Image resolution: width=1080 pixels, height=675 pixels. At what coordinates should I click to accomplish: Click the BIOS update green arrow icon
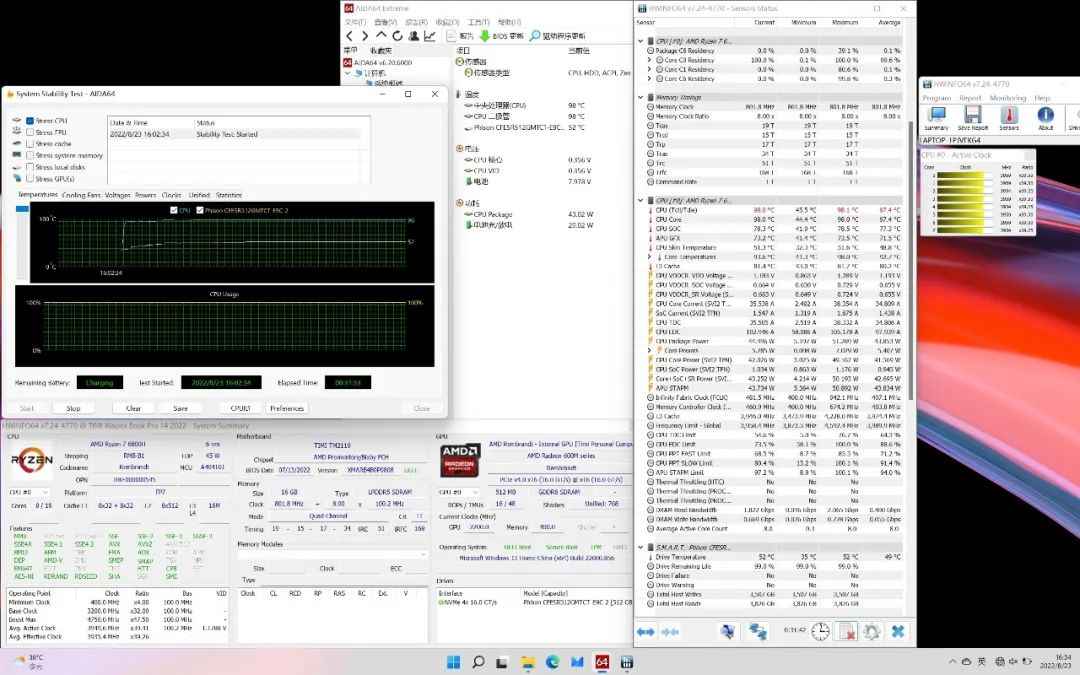484,36
